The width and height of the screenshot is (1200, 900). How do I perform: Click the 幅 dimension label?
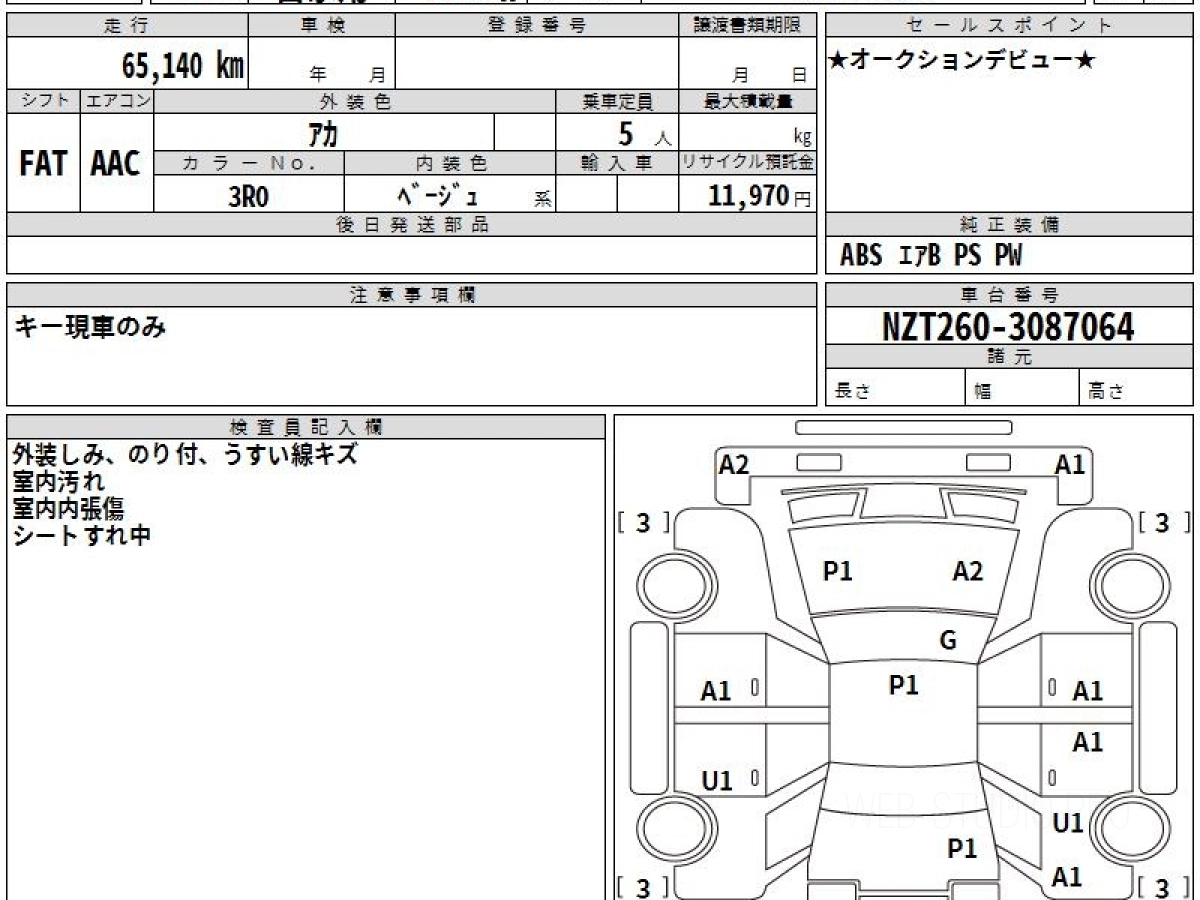point(984,392)
